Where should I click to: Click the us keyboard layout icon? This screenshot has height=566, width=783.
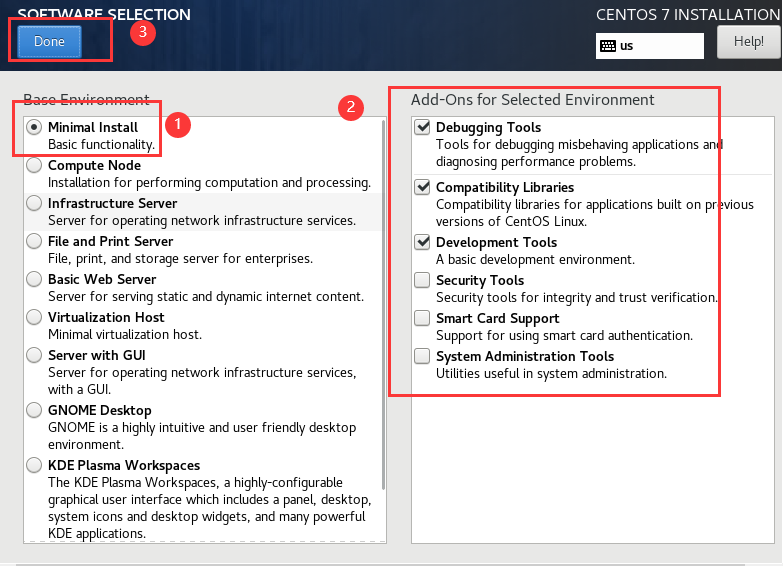tap(608, 46)
